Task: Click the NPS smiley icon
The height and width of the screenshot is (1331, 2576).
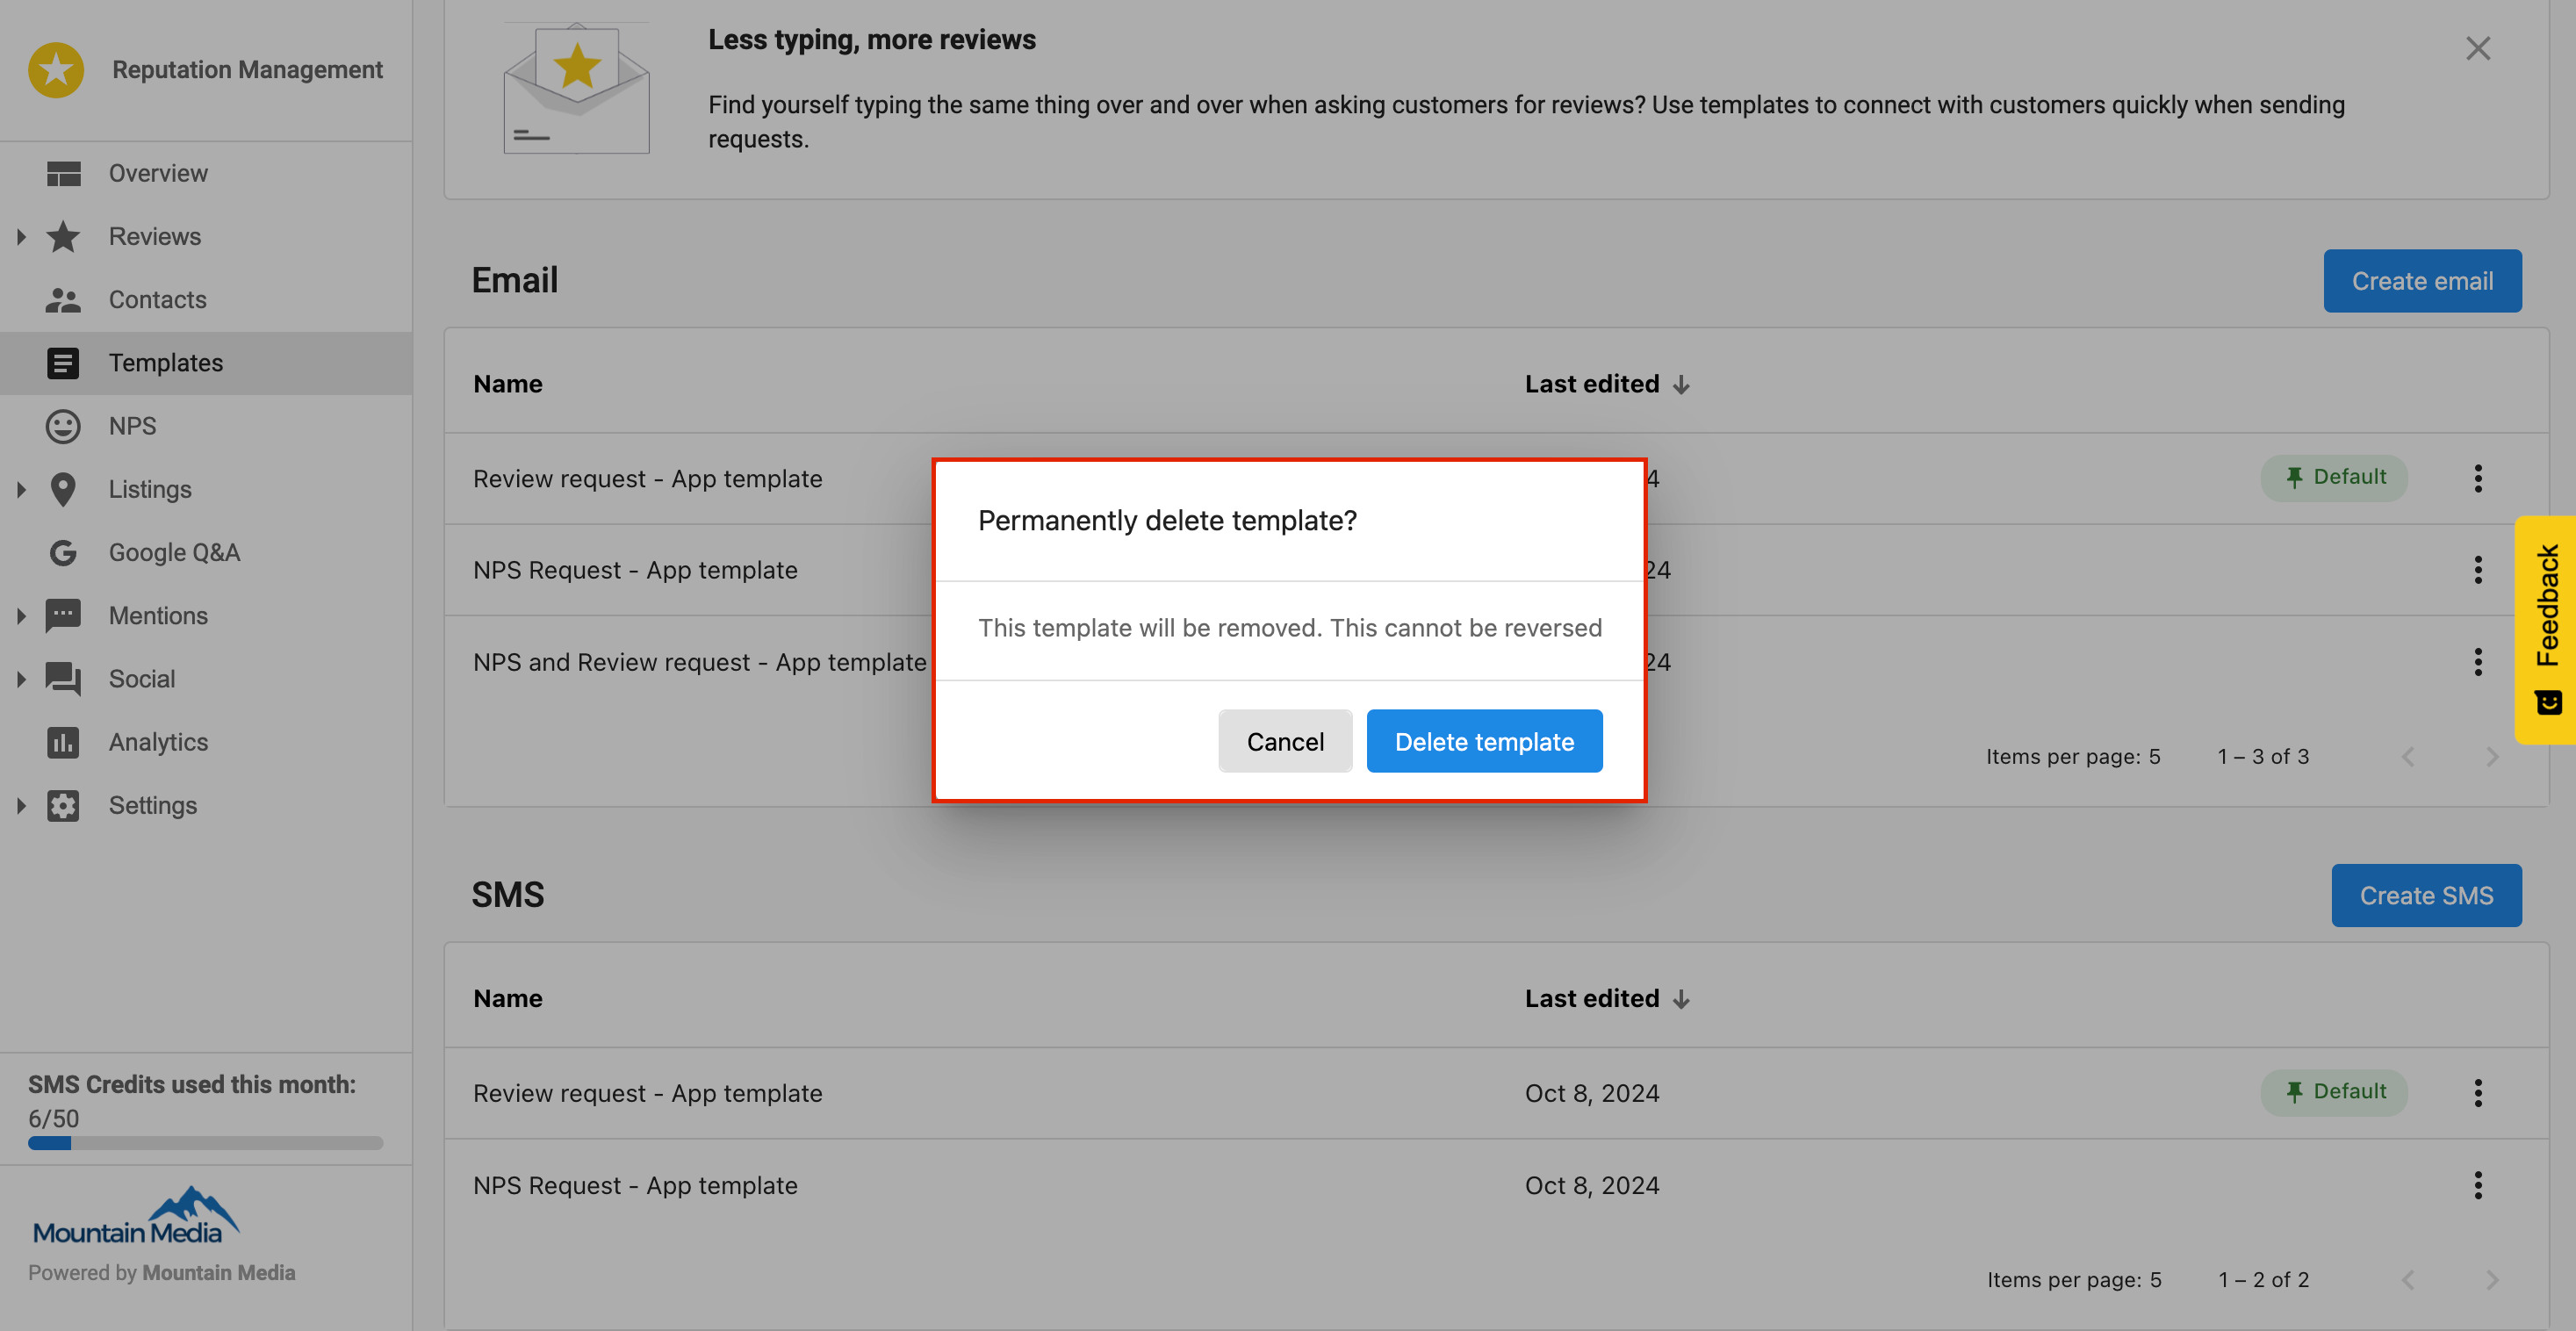Action: pyautogui.click(x=63, y=426)
